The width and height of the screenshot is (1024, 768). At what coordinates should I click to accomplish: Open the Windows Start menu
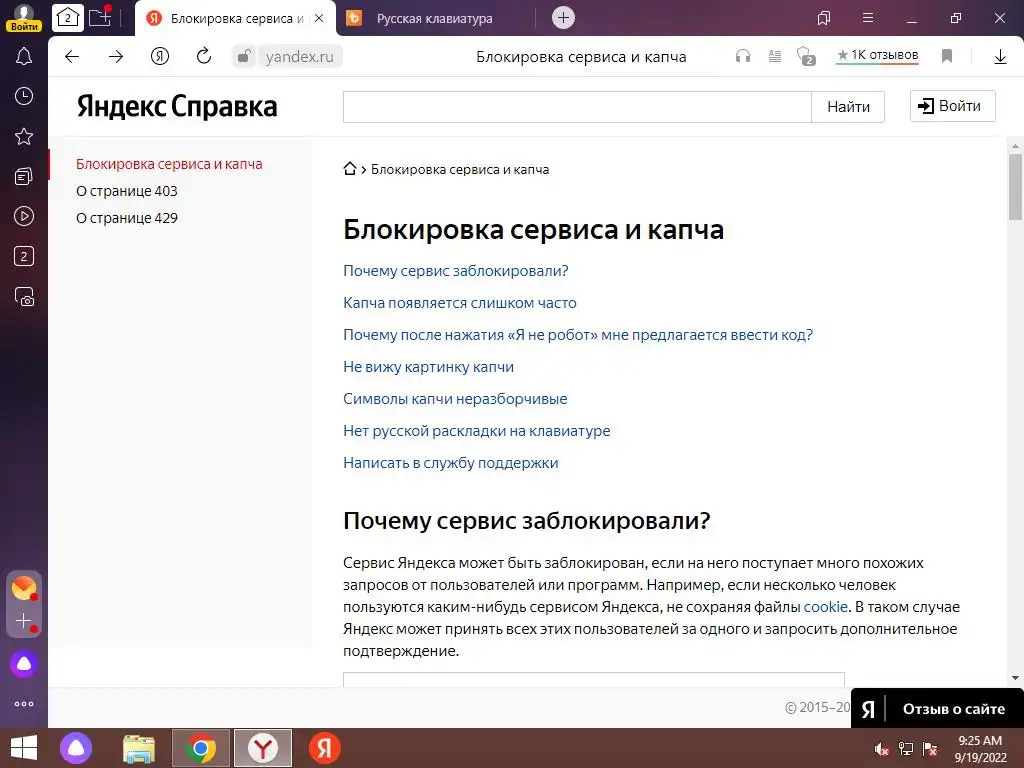[x=24, y=748]
